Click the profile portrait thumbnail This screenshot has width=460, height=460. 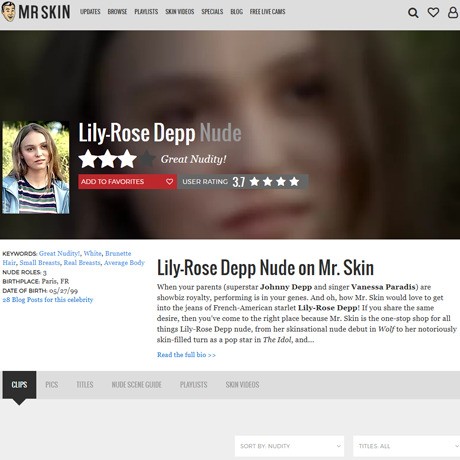coord(36,168)
